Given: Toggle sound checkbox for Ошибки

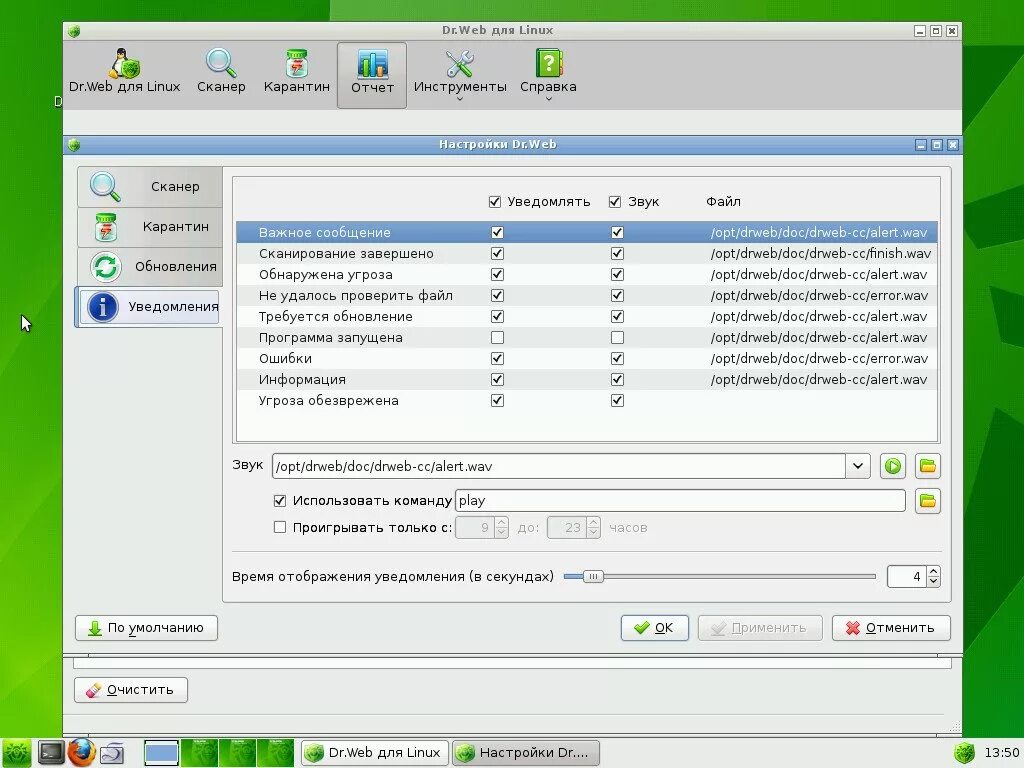Looking at the screenshot, I should click(x=617, y=359).
